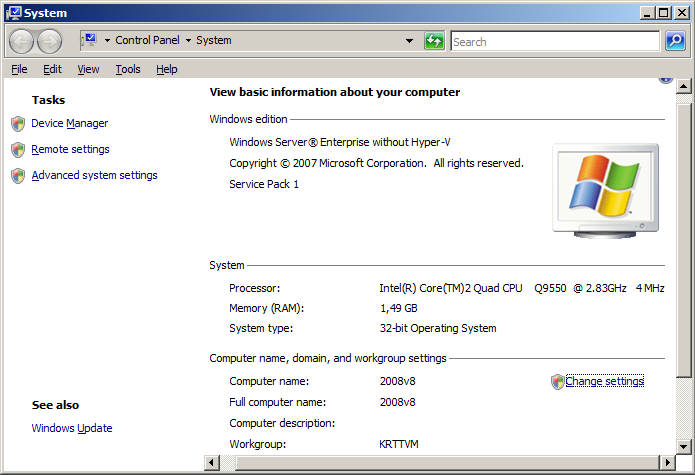
Task: Click the shield icon beside Change settings
Action: click(557, 382)
